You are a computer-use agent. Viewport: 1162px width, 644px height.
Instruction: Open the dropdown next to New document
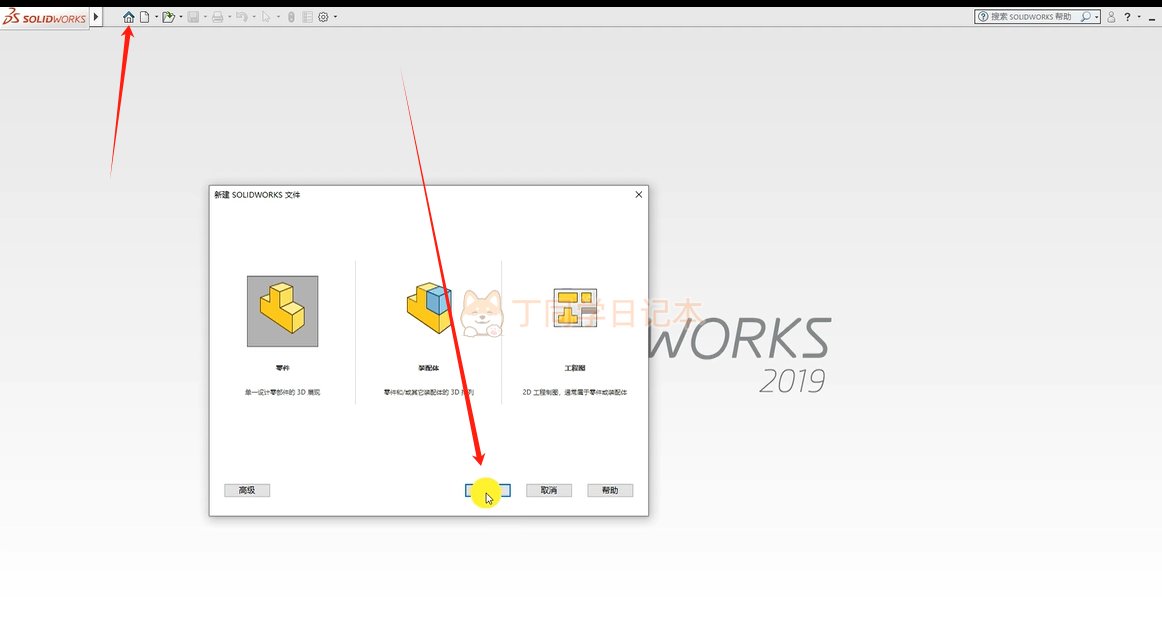(x=156, y=16)
